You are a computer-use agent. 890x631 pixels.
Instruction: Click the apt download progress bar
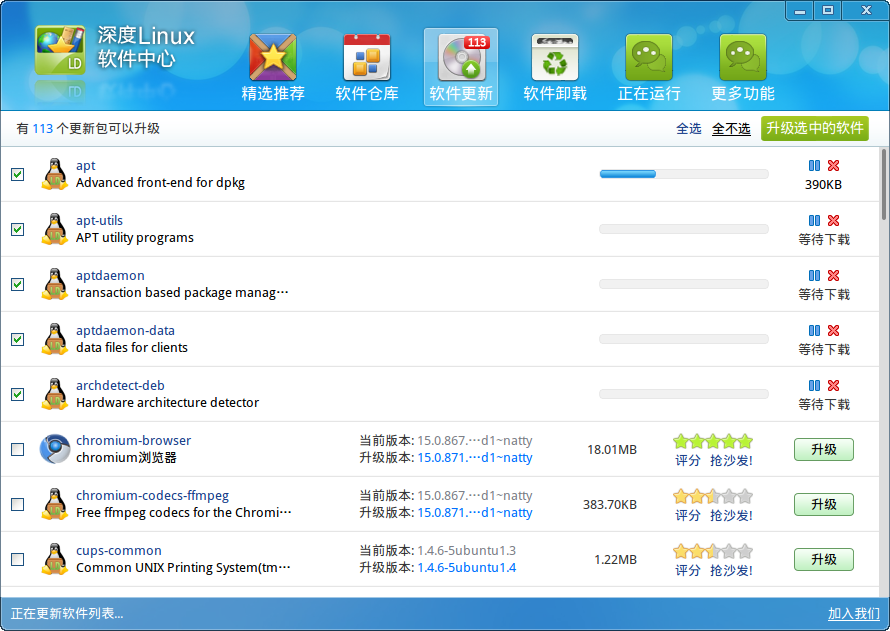(x=684, y=174)
